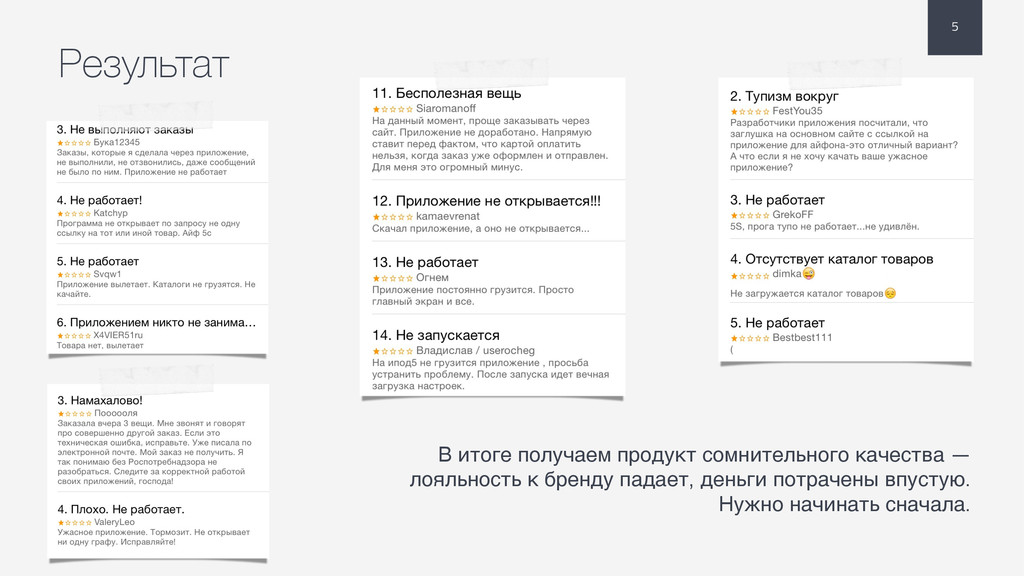Select review title "2. Тупизм вокруг"
Viewport: 1024px width, 576px height.
pyautogui.click(x=784, y=97)
